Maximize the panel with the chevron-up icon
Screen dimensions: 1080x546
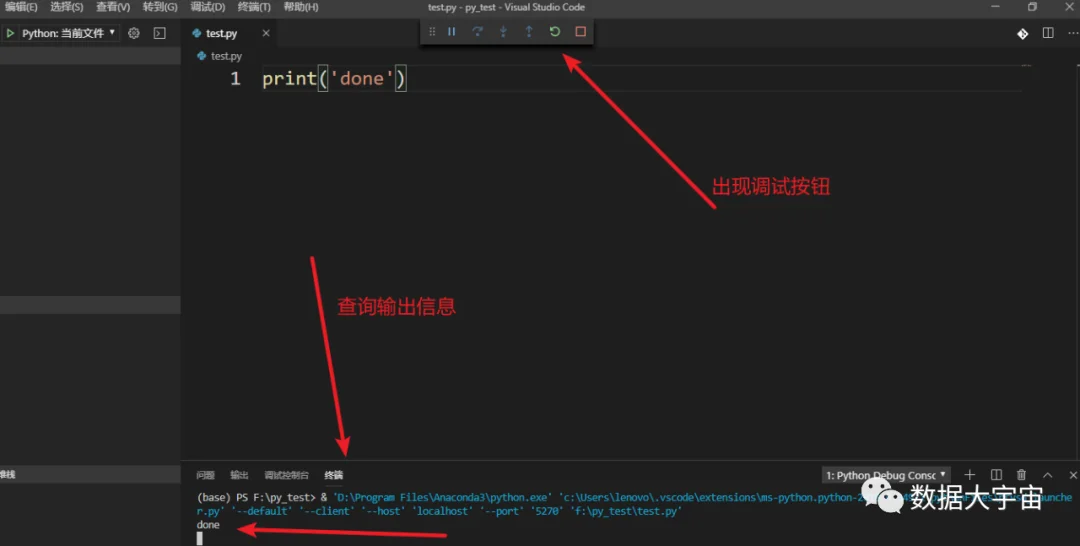(1048, 475)
